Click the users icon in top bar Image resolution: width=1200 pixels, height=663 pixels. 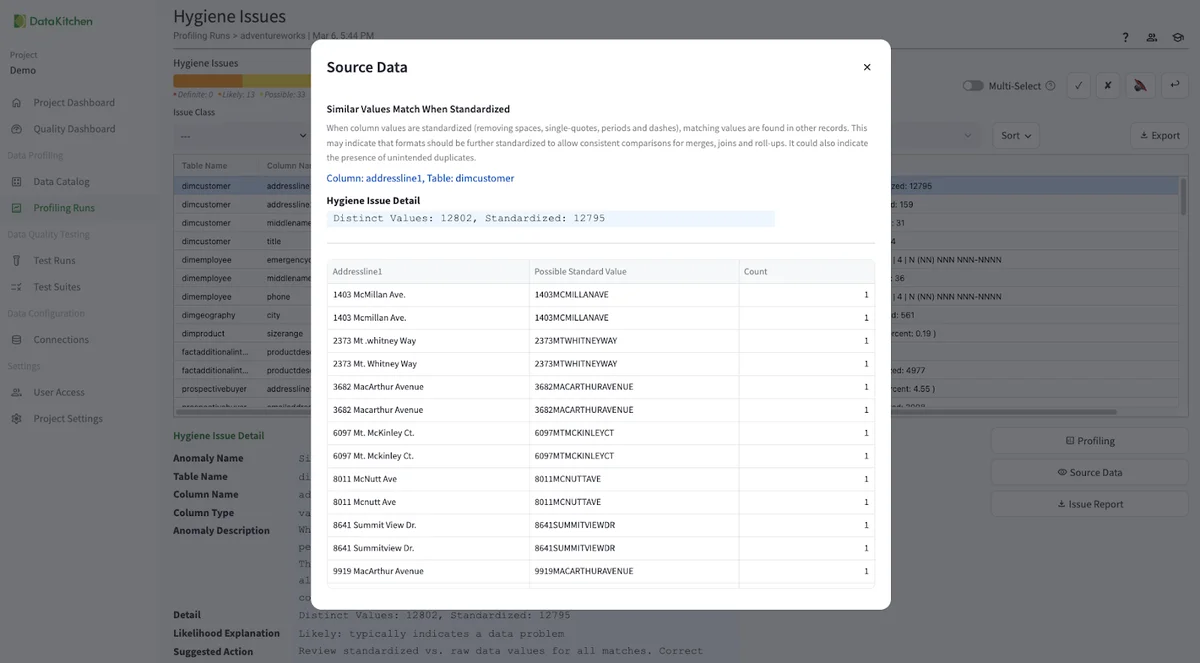click(1152, 38)
